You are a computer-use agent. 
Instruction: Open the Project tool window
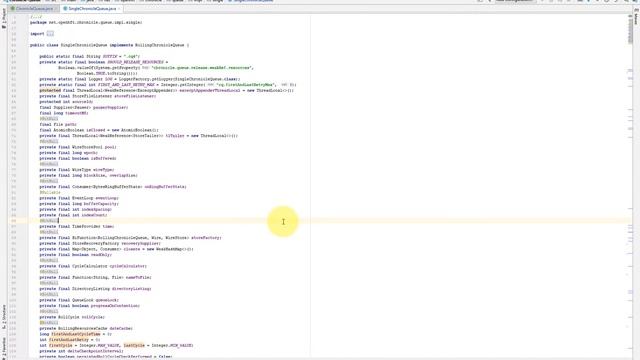4,18
